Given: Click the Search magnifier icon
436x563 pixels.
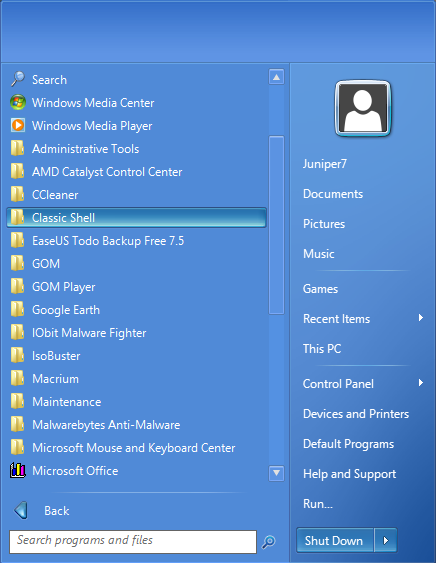Looking at the screenshot, I should click(18, 79).
